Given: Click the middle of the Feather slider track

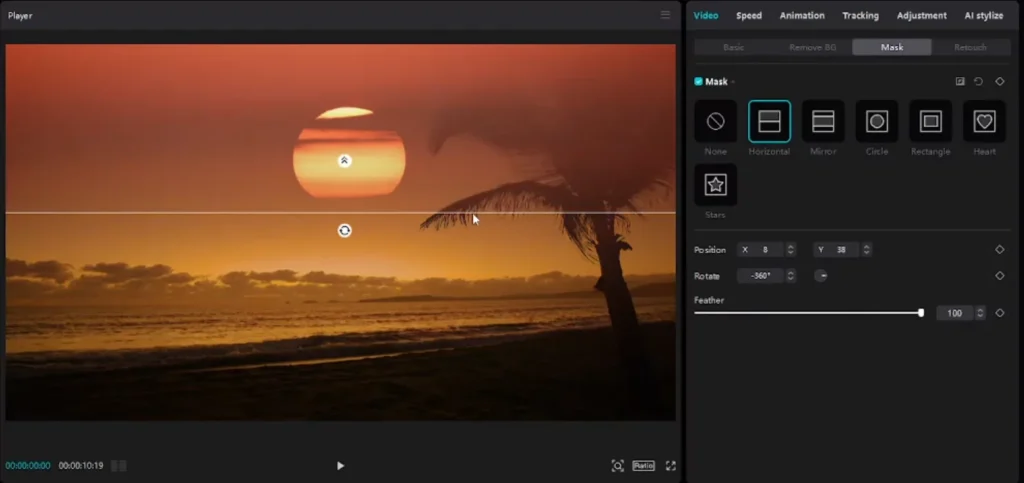Looking at the screenshot, I should 808,313.
